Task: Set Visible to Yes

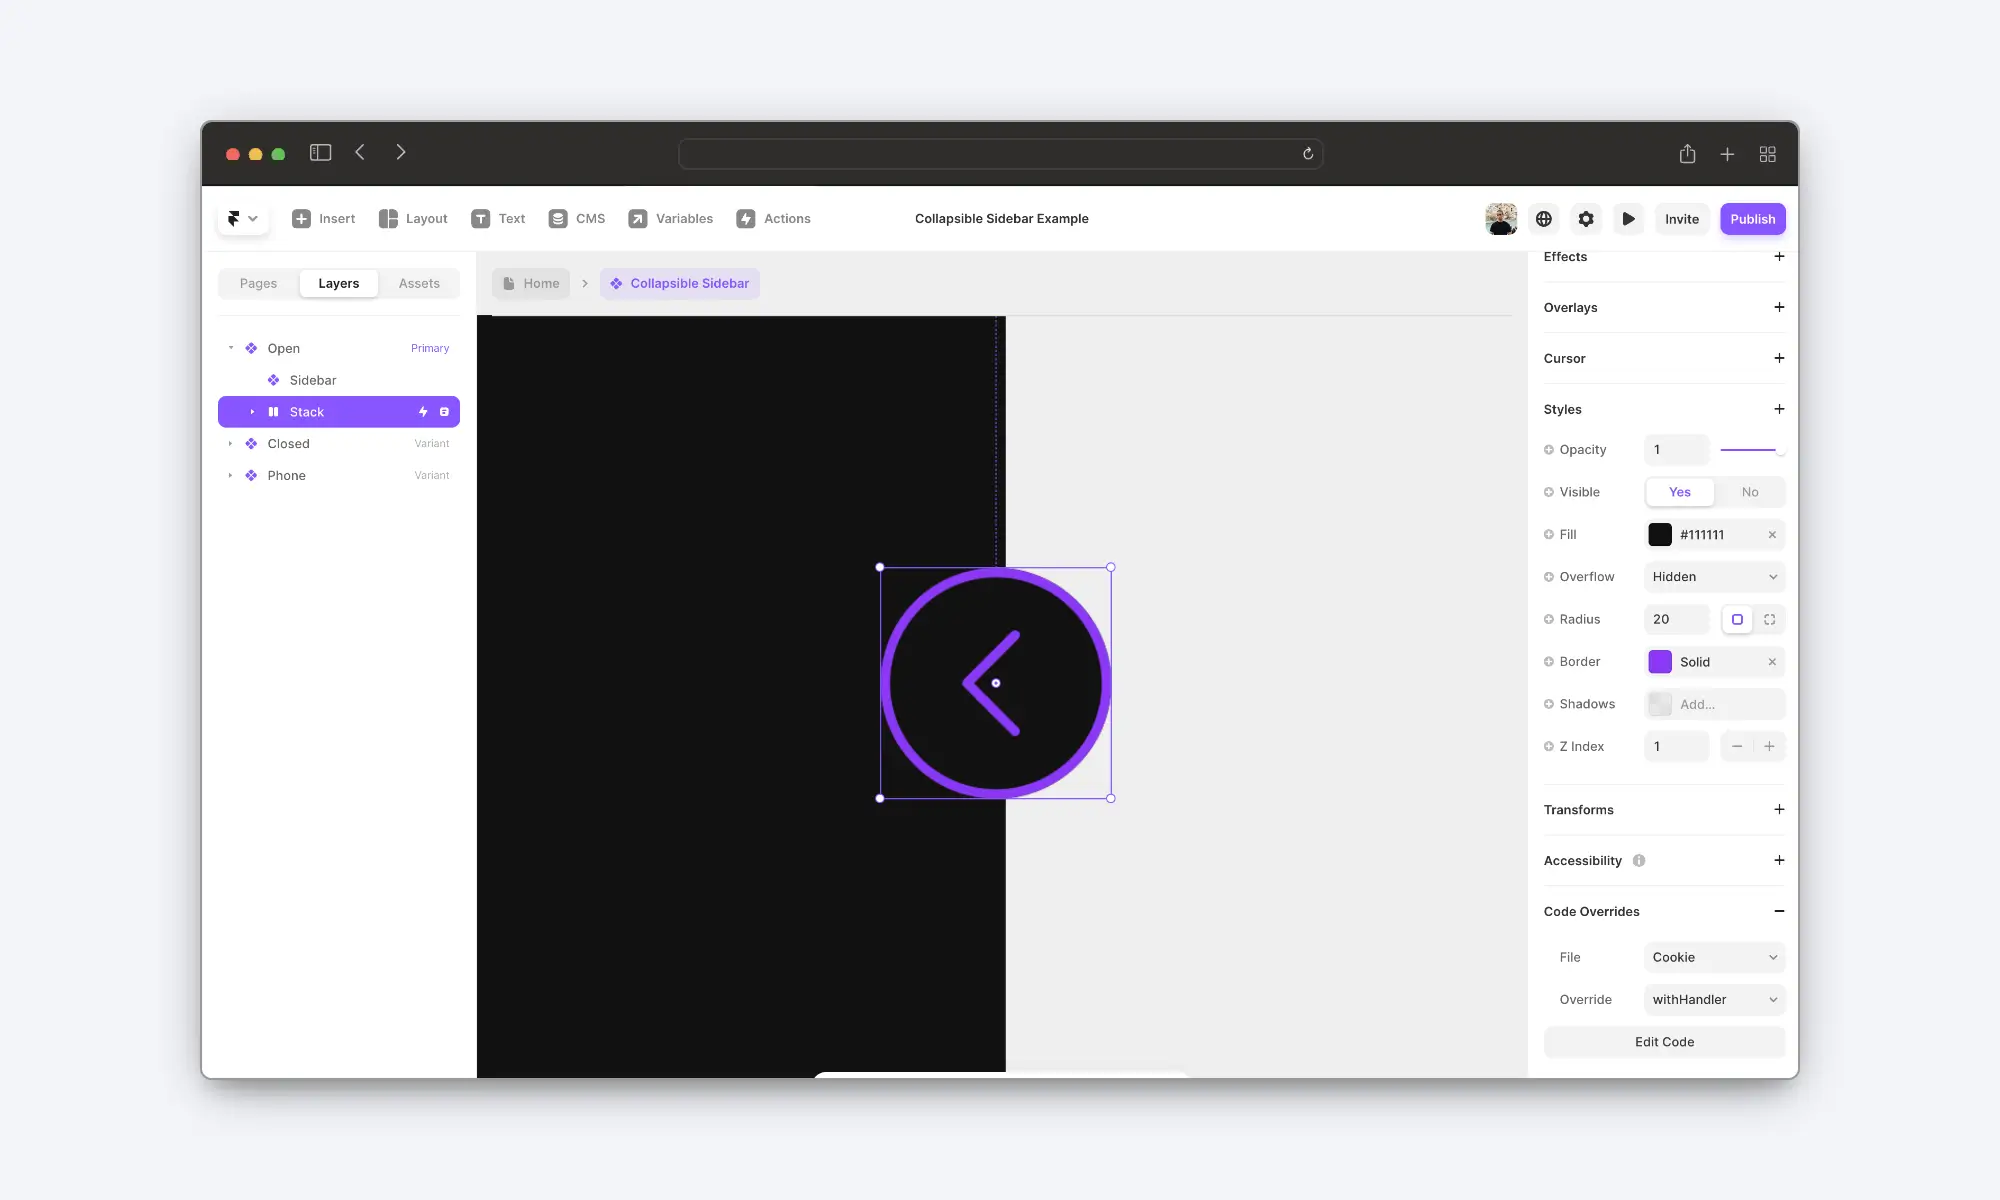Action: [x=1680, y=492]
